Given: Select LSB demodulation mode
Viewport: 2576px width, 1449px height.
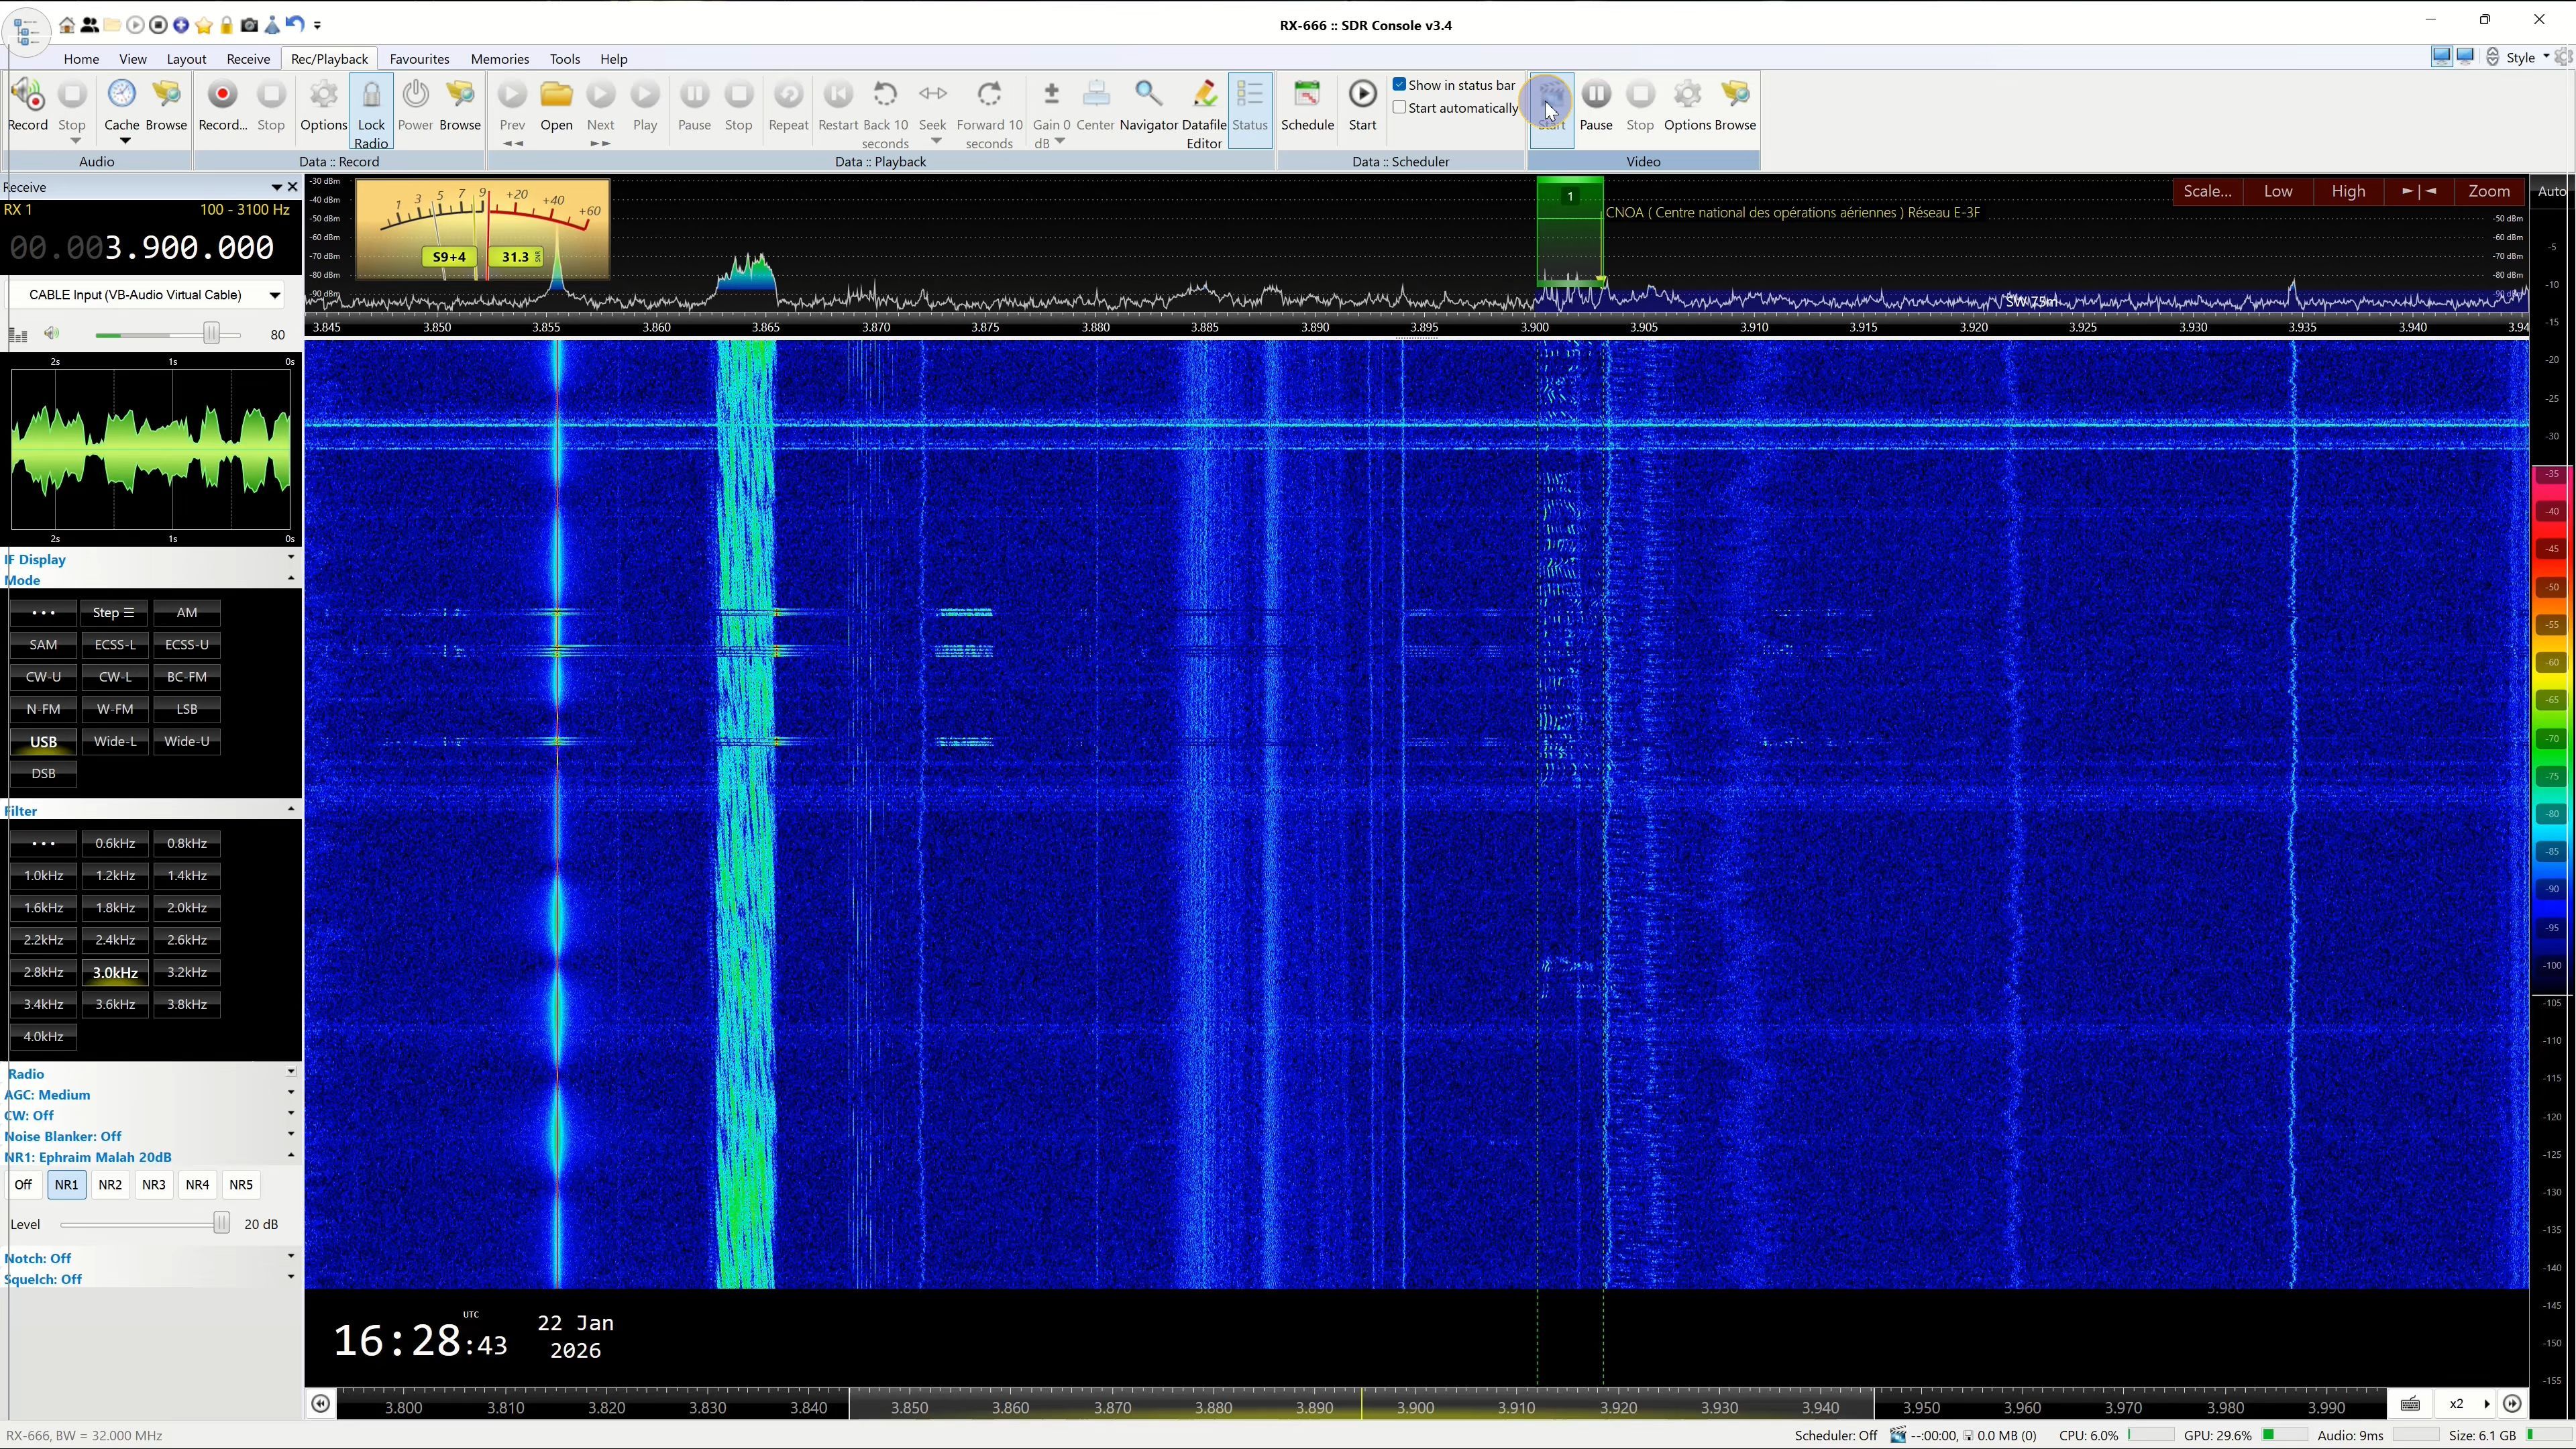Looking at the screenshot, I should click(187, 709).
